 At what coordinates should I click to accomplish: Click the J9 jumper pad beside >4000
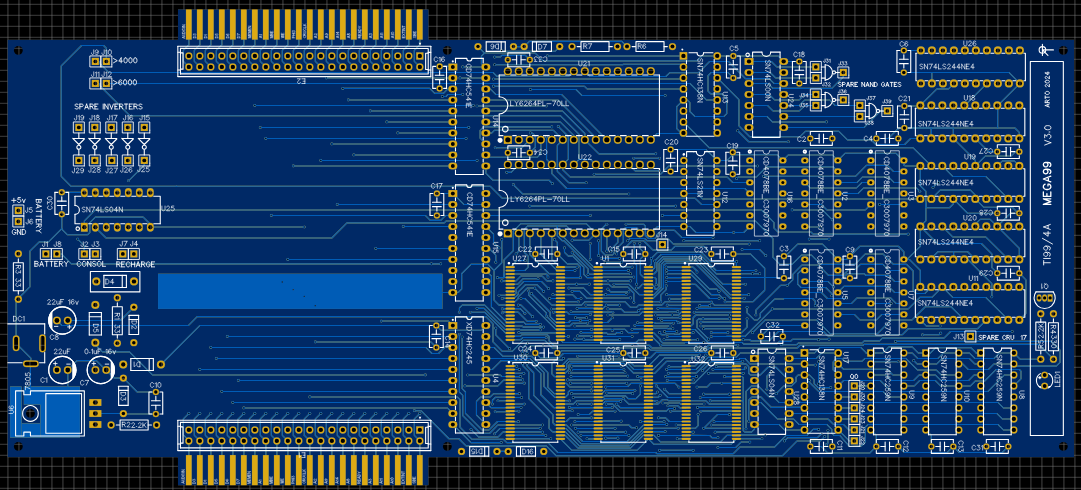[x=96, y=62]
